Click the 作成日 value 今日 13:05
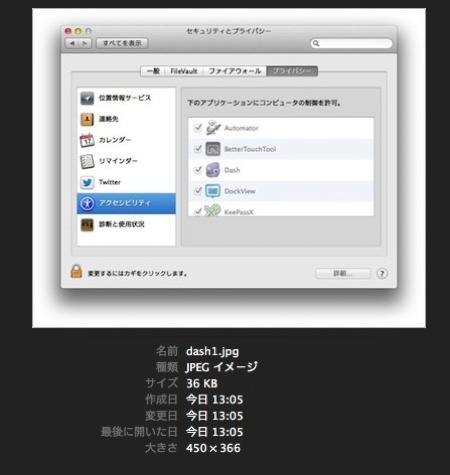Image resolution: width=450 pixels, height=475 pixels. click(214, 400)
